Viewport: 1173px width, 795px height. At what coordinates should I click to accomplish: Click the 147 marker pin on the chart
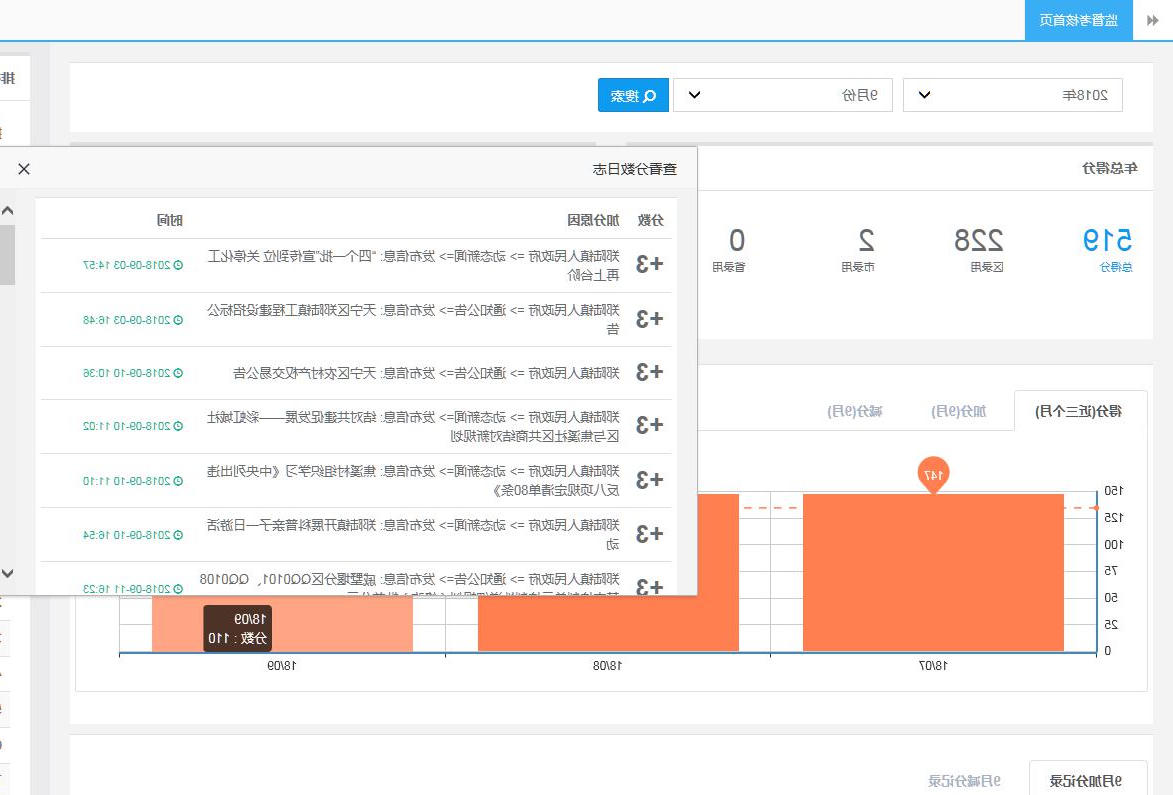pos(933,474)
